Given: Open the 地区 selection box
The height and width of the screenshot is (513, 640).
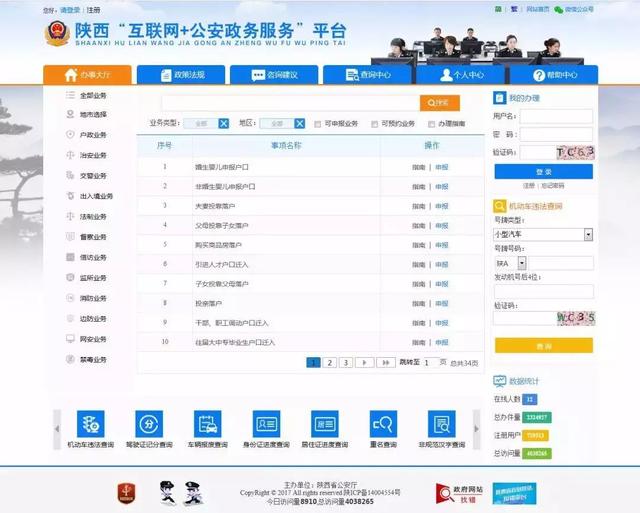Looking at the screenshot, I should tap(277, 123).
